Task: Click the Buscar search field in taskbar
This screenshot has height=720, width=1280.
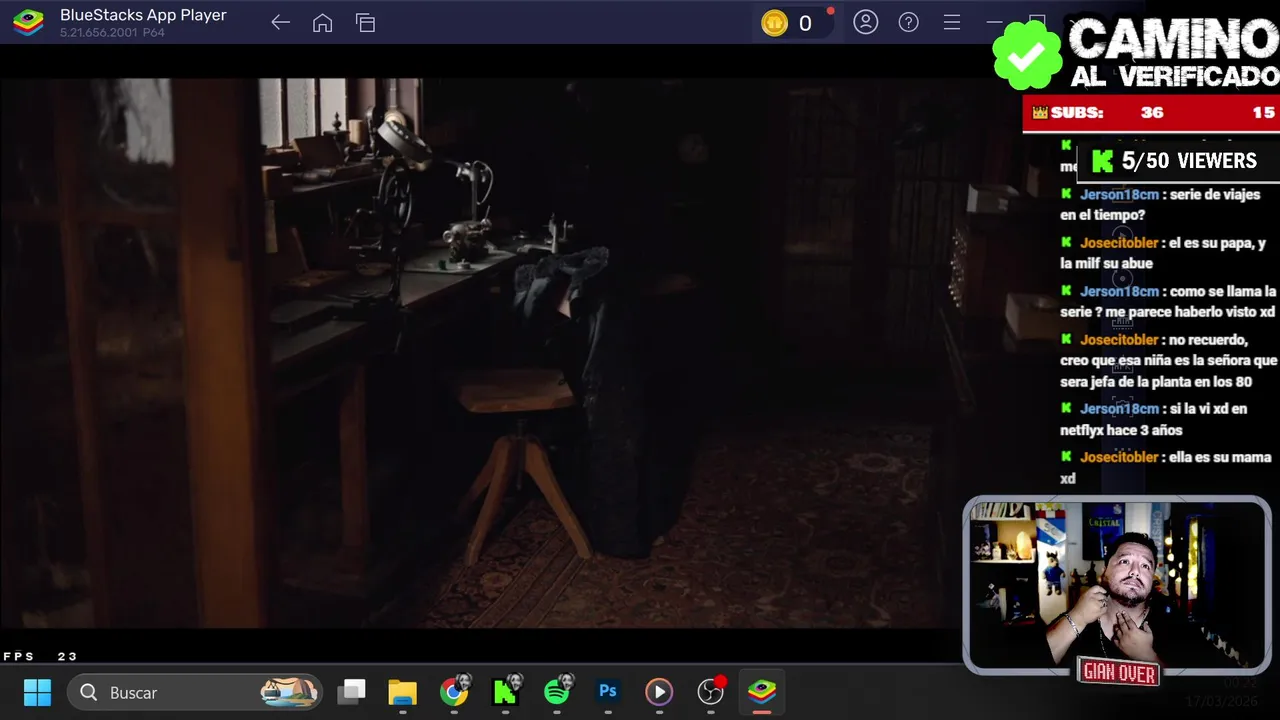Action: (x=195, y=692)
